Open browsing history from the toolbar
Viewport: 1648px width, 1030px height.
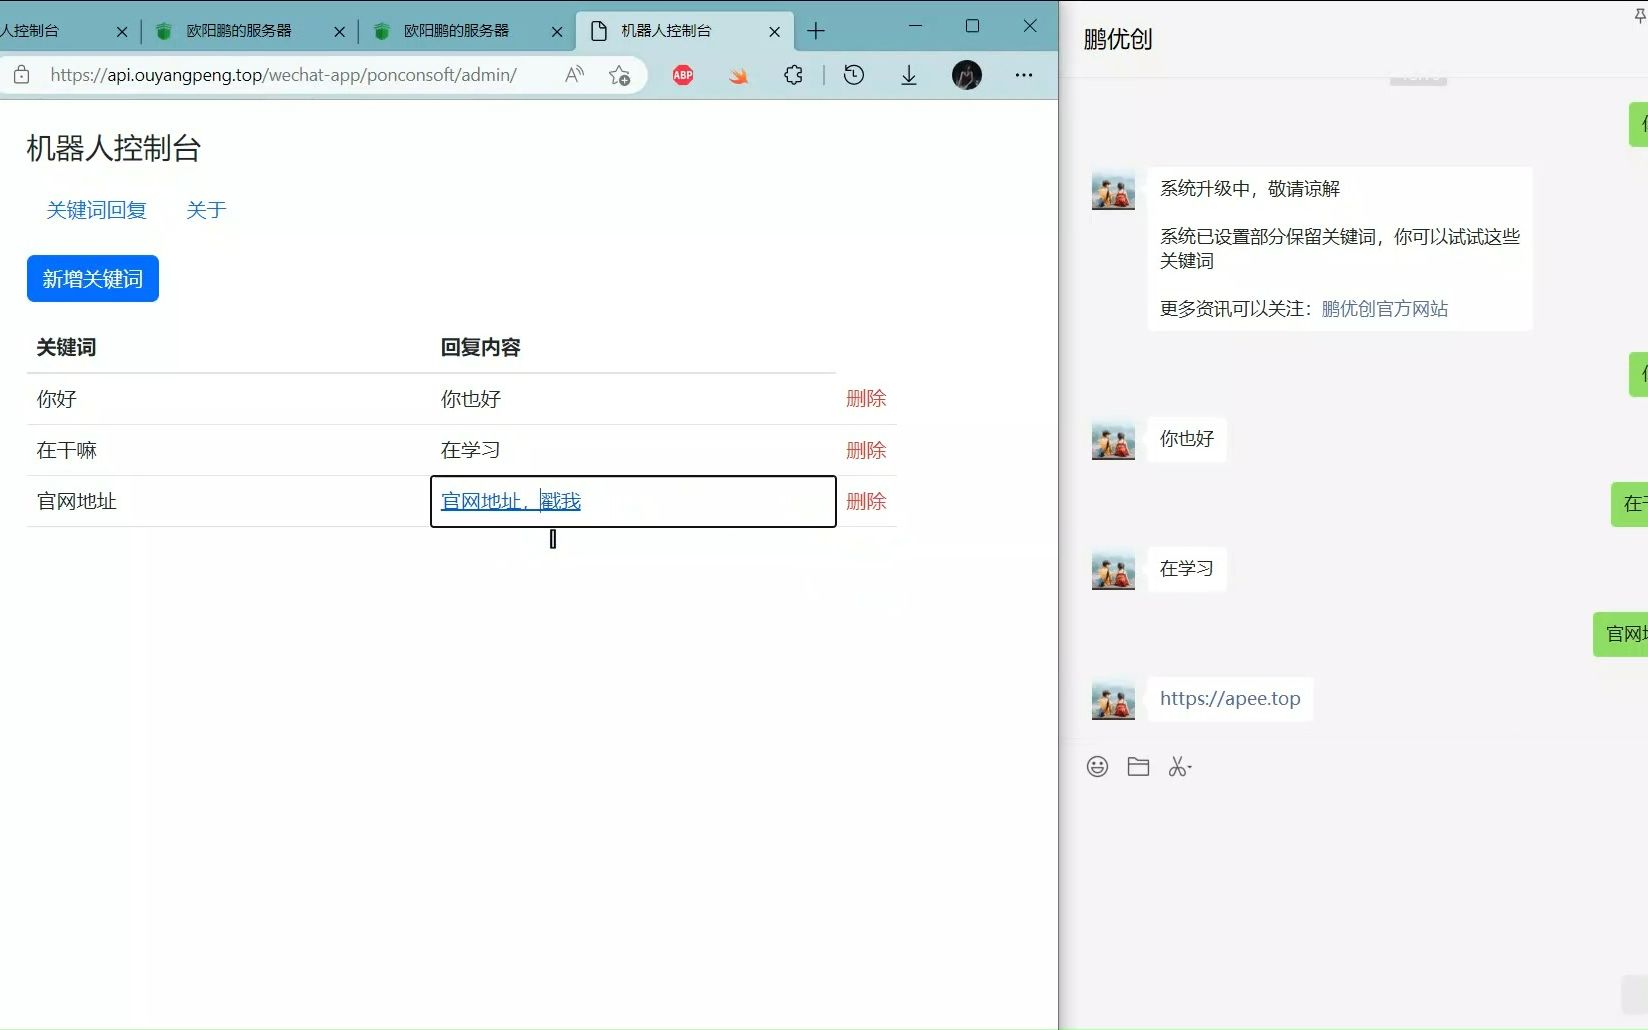point(853,75)
